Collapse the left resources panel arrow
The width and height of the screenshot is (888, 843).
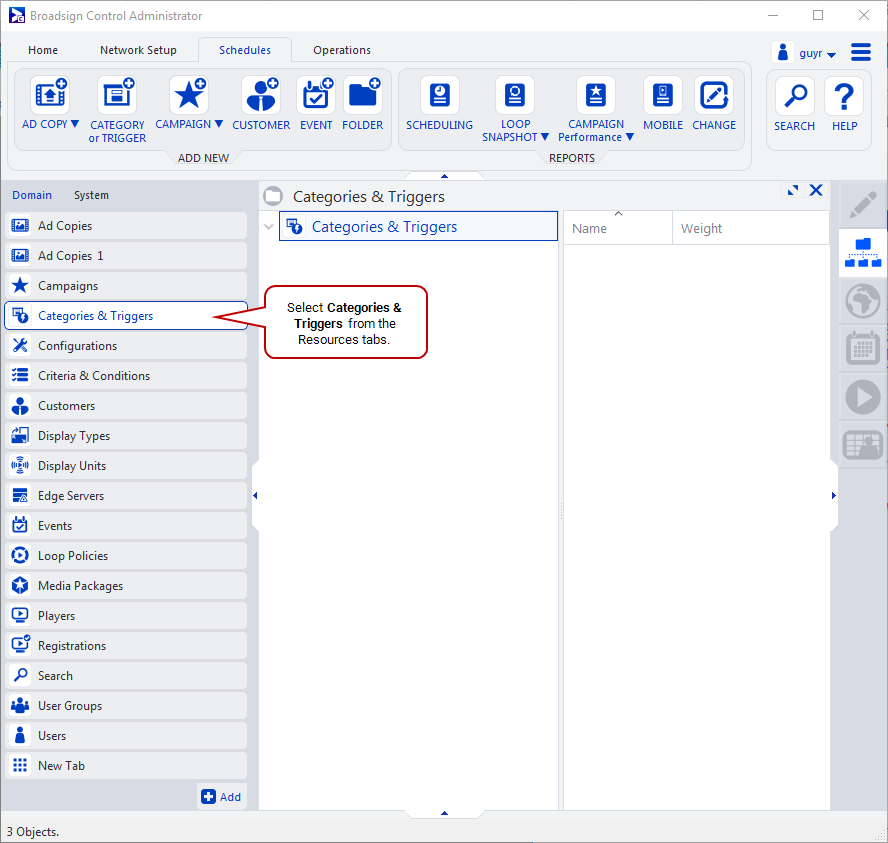[255, 495]
